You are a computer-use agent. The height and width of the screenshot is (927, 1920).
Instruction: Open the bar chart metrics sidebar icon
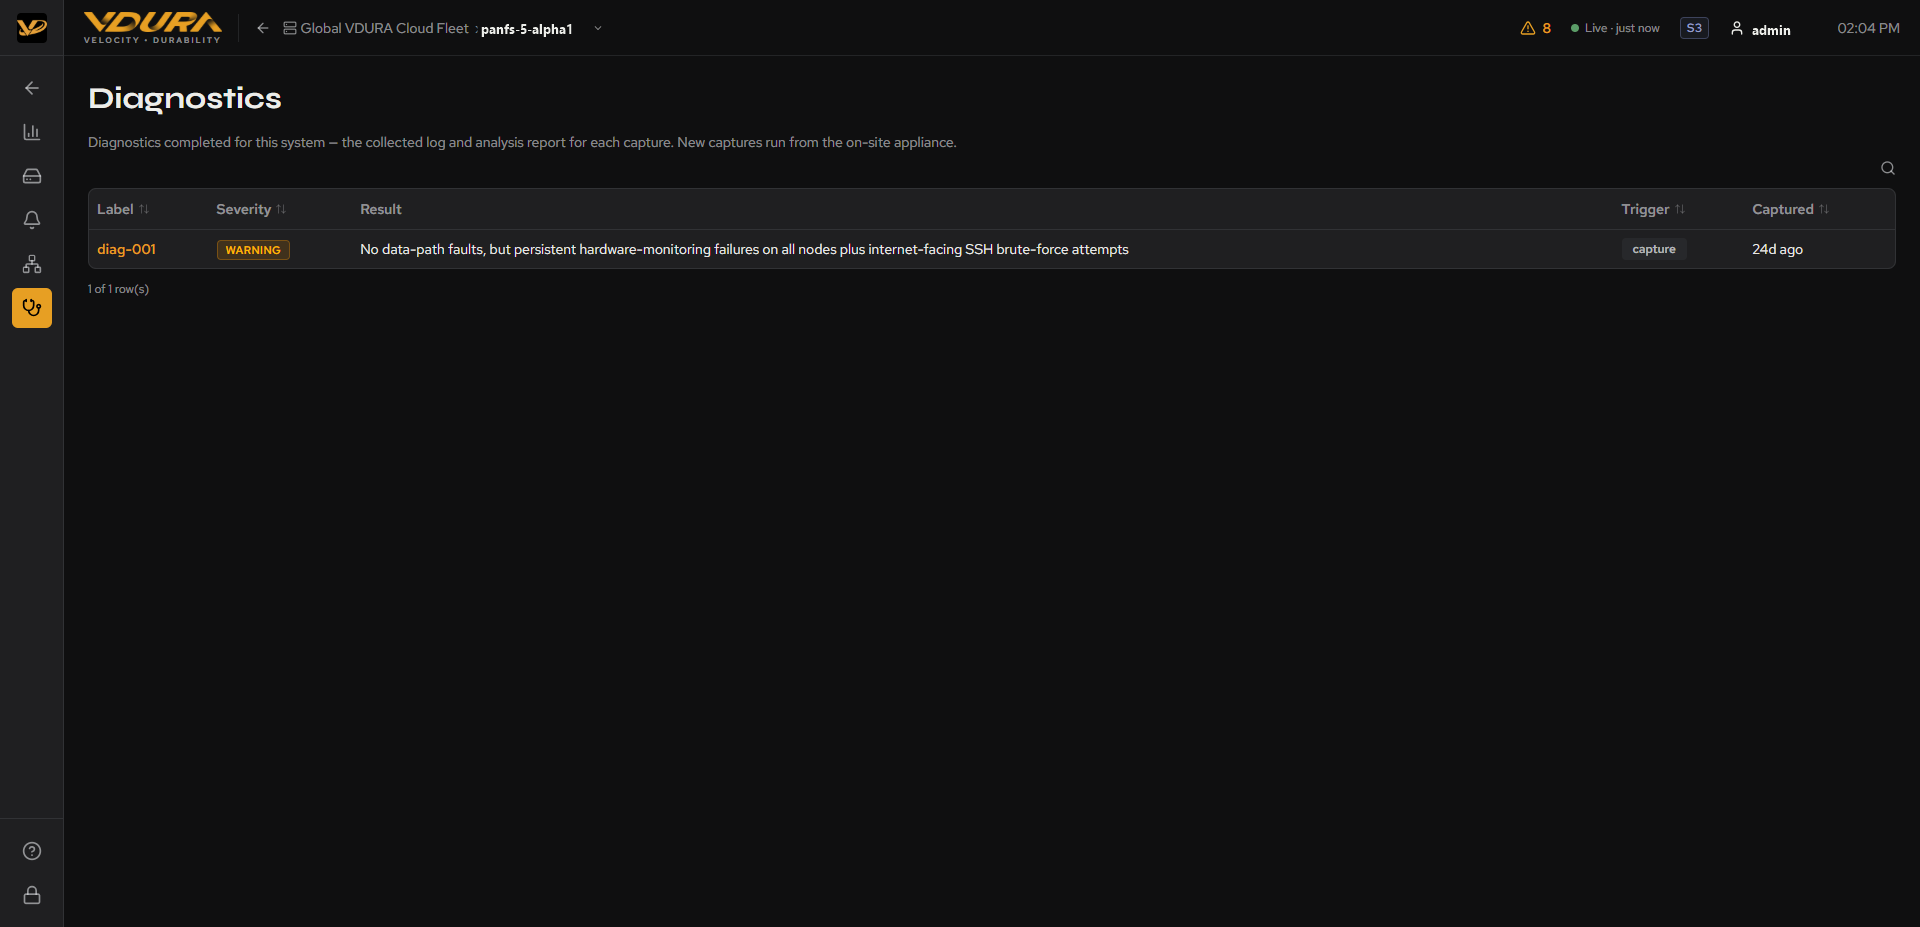pos(32,132)
